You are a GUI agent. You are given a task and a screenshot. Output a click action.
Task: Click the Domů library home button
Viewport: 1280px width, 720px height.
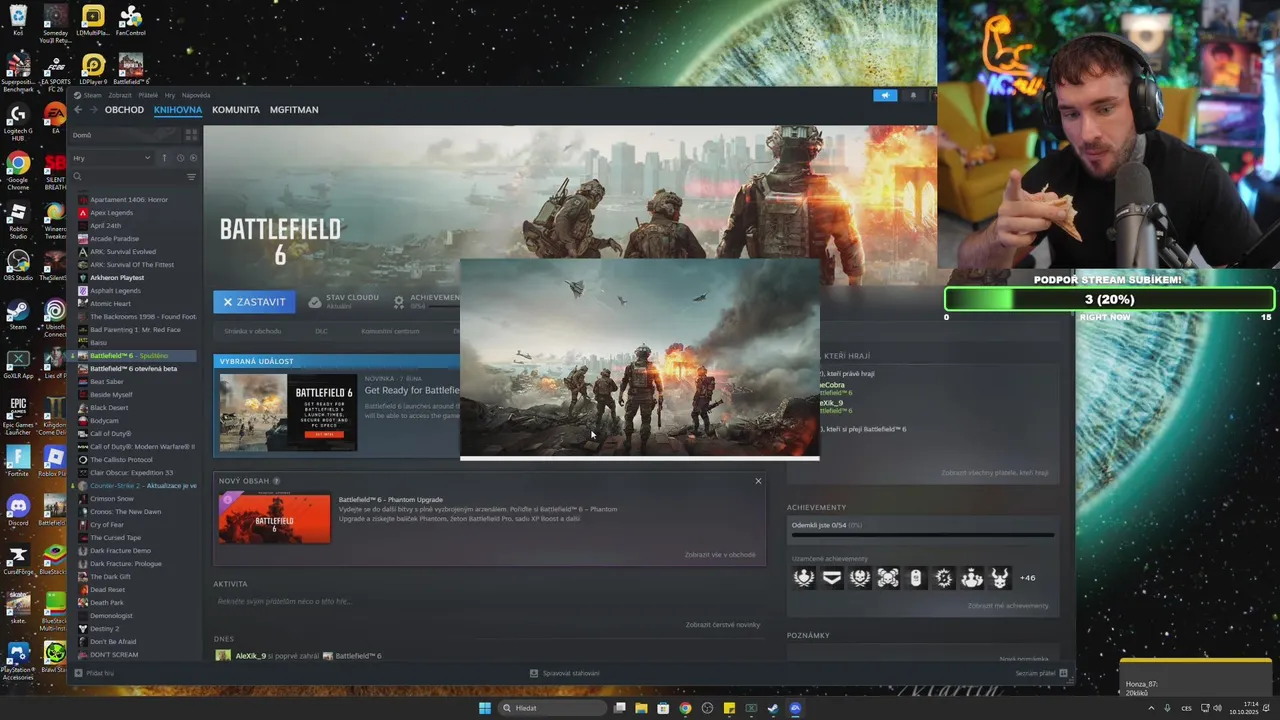(x=125, y=134)
